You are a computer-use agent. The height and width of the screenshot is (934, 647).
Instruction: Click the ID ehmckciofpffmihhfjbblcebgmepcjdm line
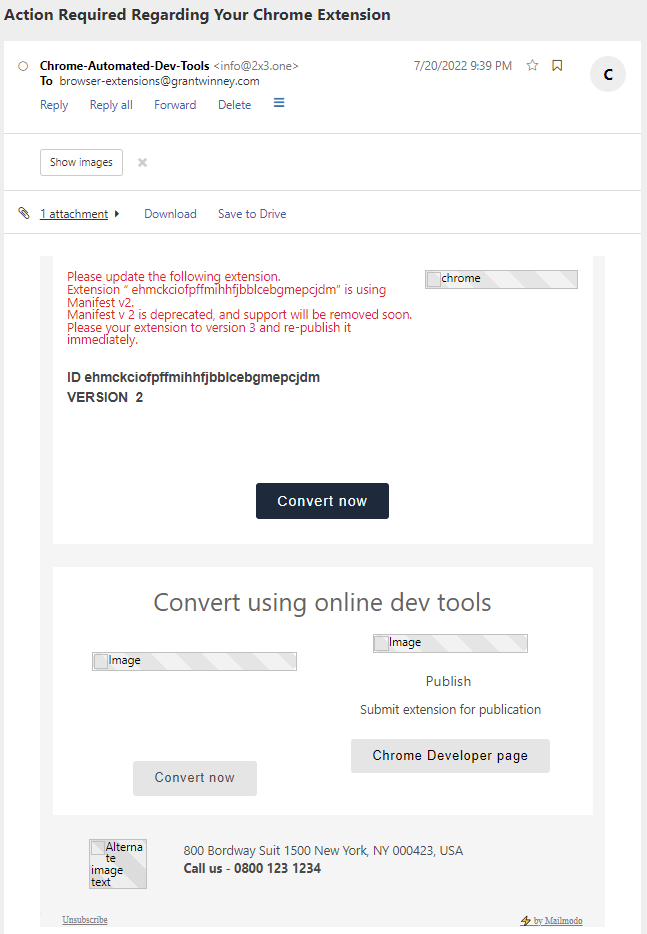194,377
